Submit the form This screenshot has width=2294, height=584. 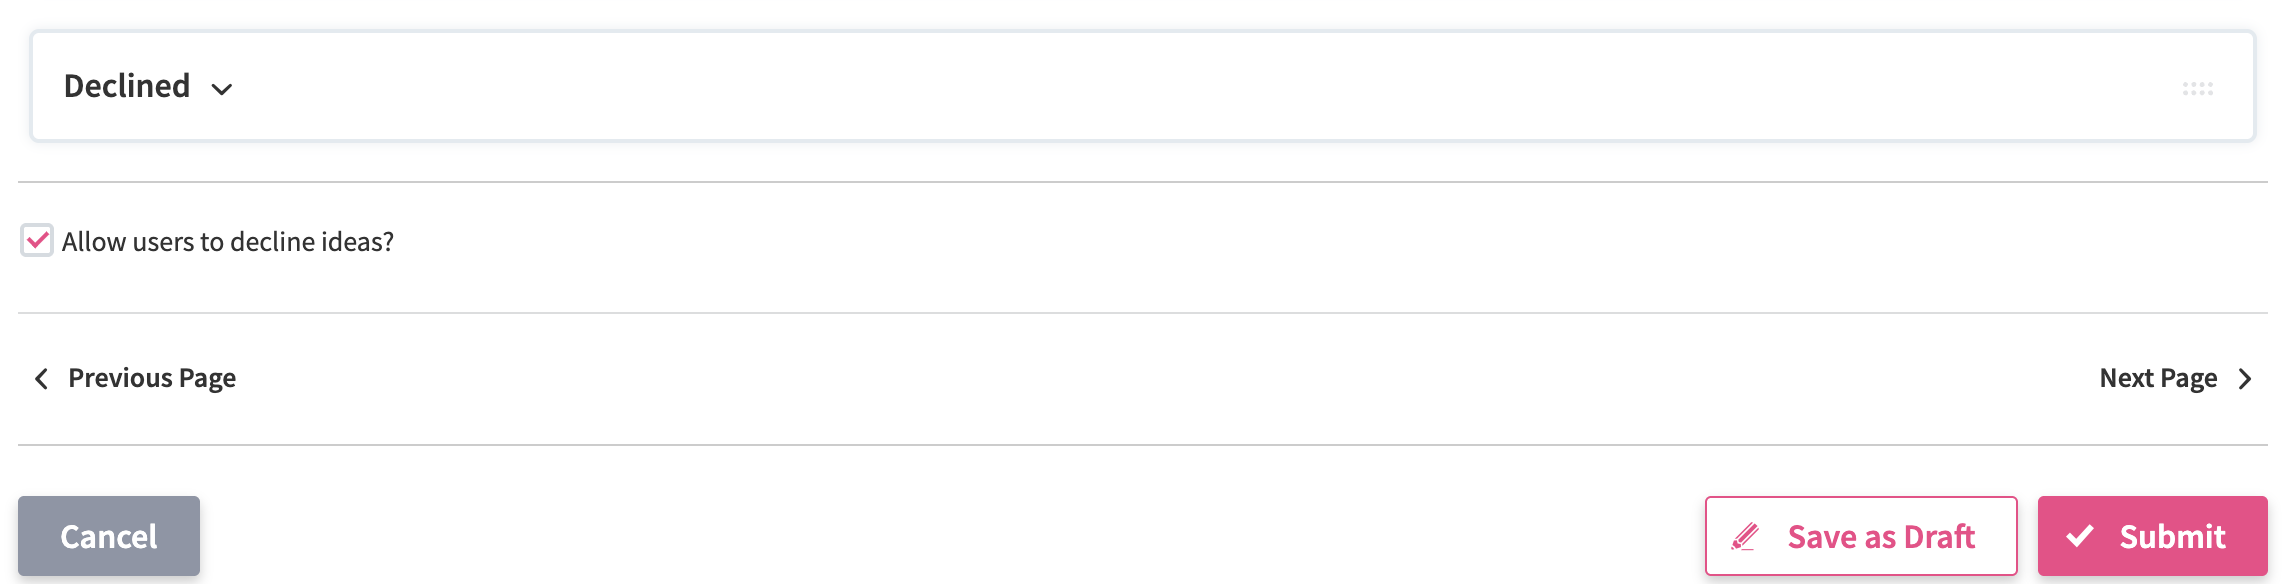coord(2152,537)
